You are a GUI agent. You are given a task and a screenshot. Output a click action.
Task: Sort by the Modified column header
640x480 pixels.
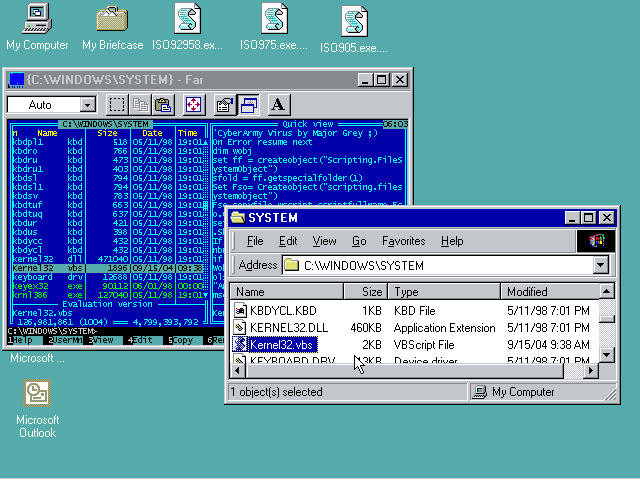pyautogui.click(x=550, y=292)
